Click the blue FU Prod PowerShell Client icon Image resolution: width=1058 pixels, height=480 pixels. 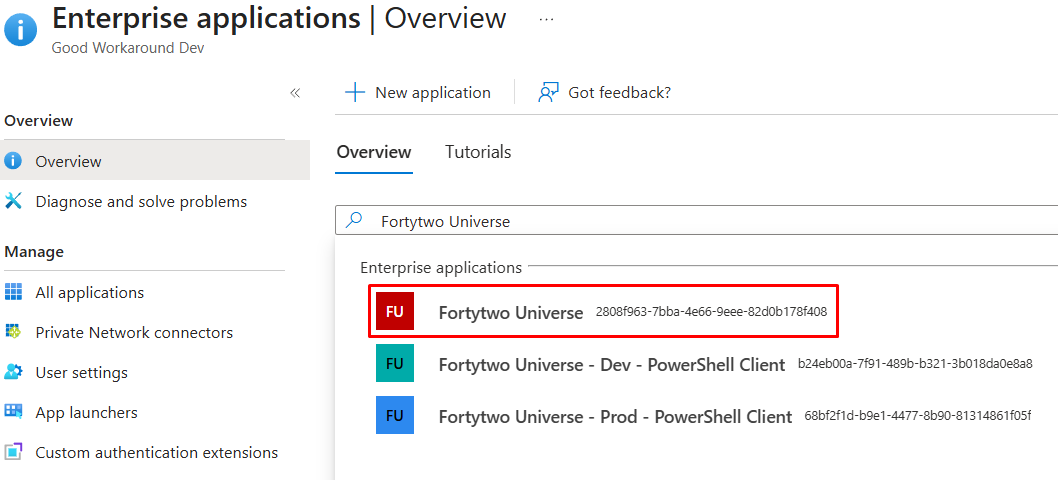(x=394, y=415)
